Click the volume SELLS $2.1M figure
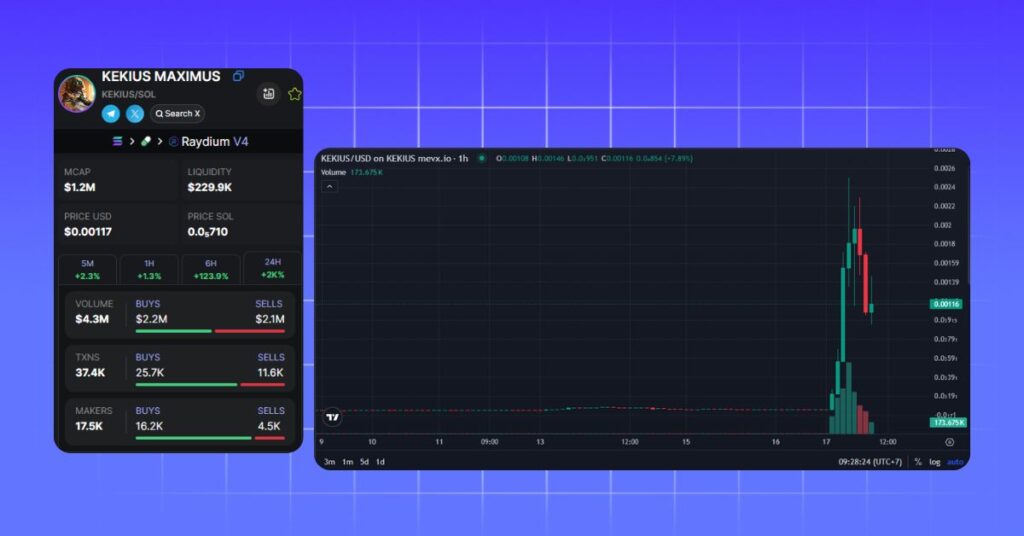1024x536 pixels. point(270,319)
